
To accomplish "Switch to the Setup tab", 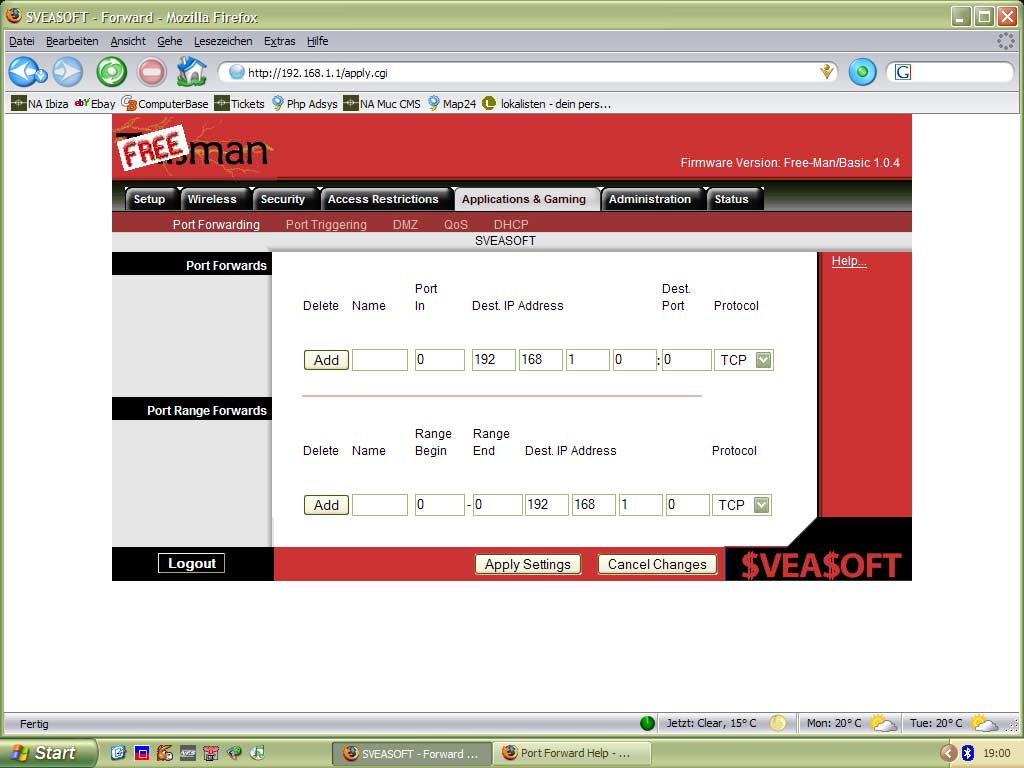I will (150, 199).
